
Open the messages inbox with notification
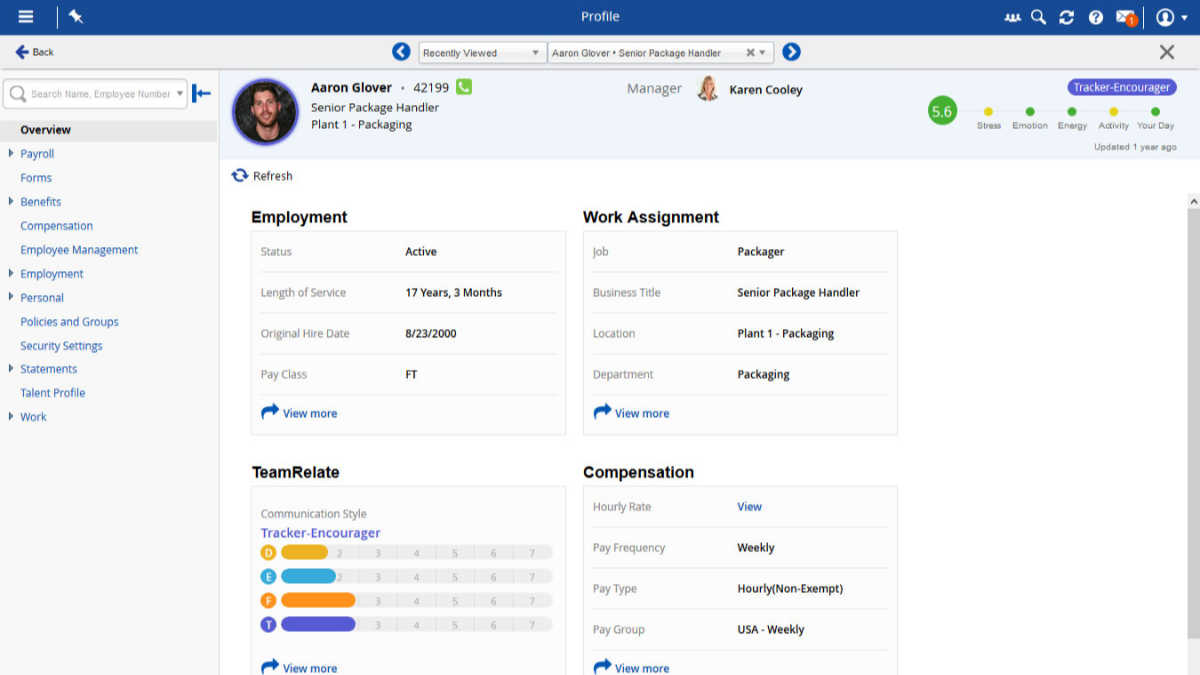point(1125,17)
